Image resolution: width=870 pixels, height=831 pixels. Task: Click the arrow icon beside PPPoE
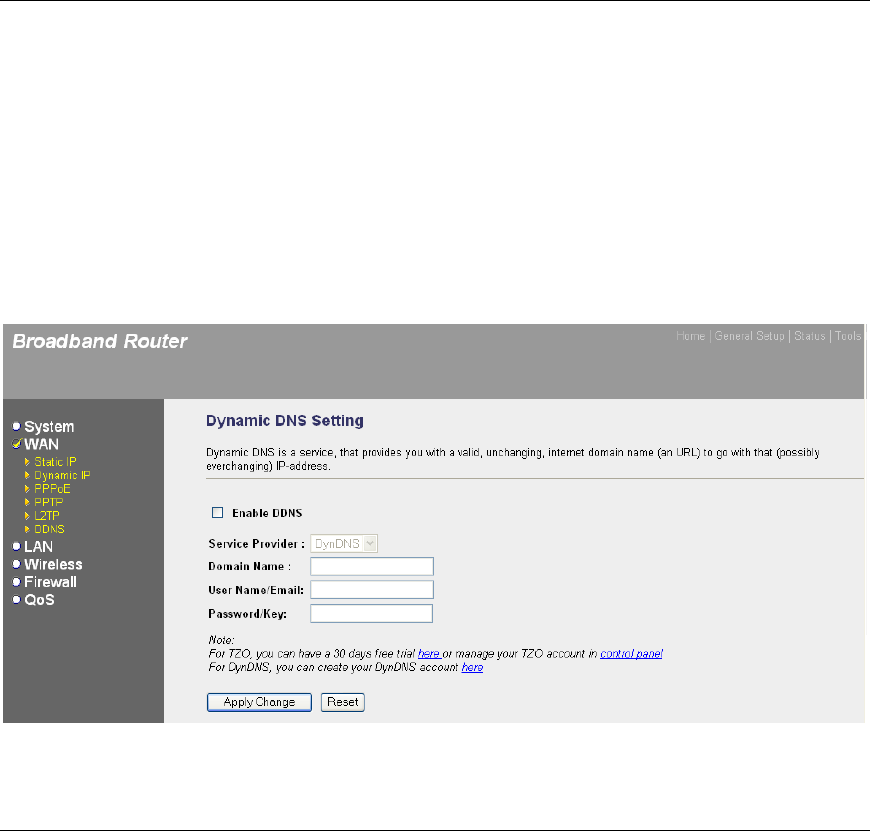(27, 489)
